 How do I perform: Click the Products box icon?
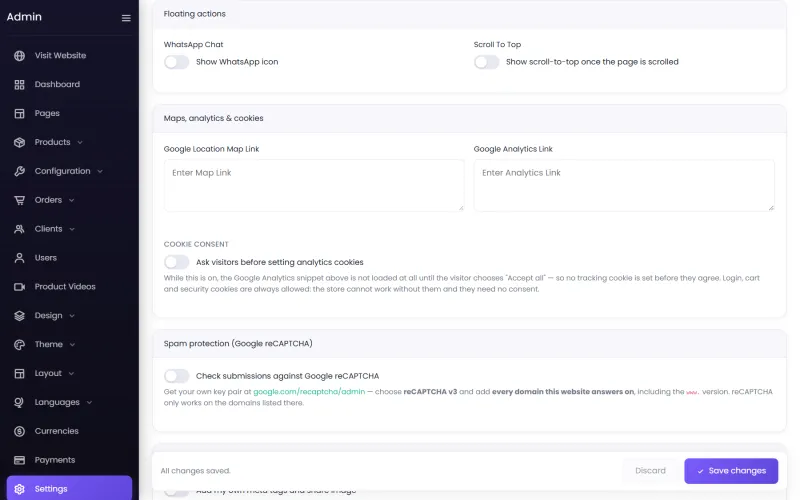coord(19,142)
